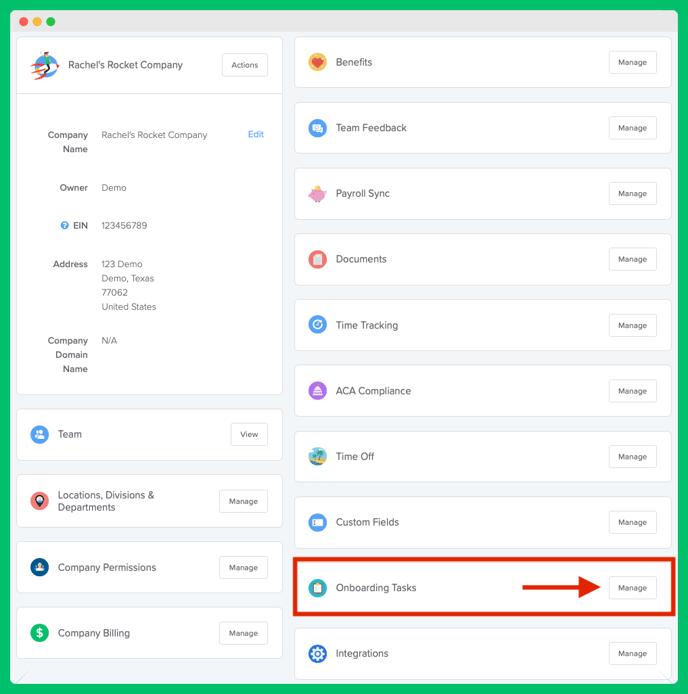Open the company Actions button

(245, 65)
